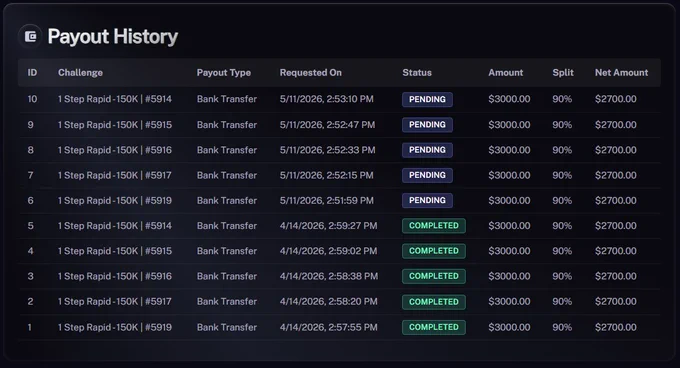
Task: Click the $2700.00 net amount in row 1
Action: 616,327
